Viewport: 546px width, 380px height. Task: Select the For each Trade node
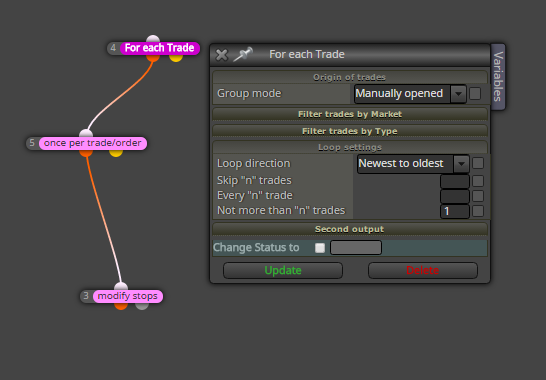[x=159, y=48]
